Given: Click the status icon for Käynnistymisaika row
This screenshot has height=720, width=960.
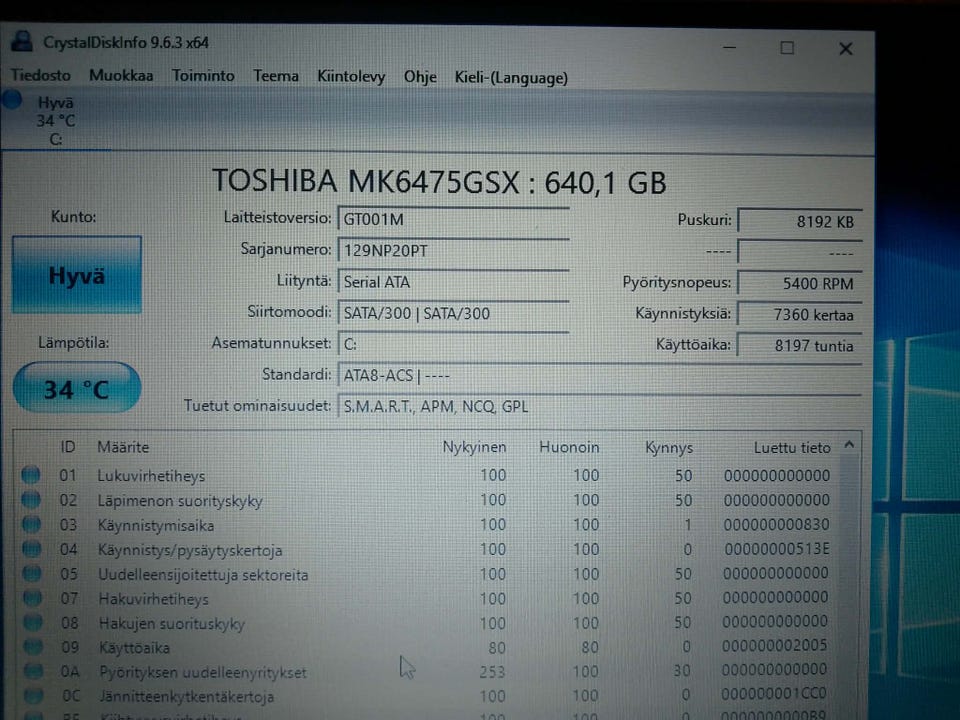Looking at the screenshot, I should [31, 524].
